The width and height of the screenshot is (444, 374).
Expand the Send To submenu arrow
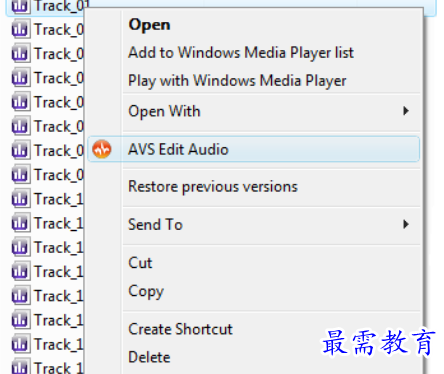pos(406,224)
